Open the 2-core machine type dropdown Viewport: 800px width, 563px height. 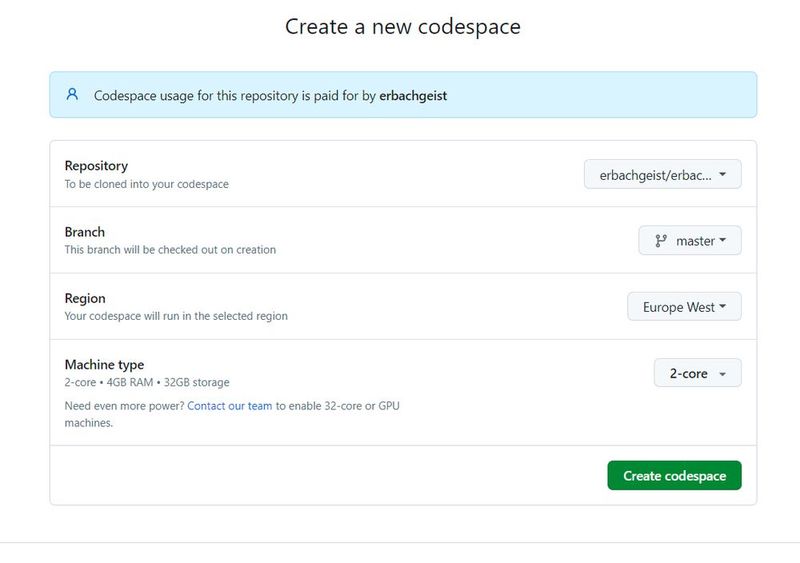tap(697, 373)
